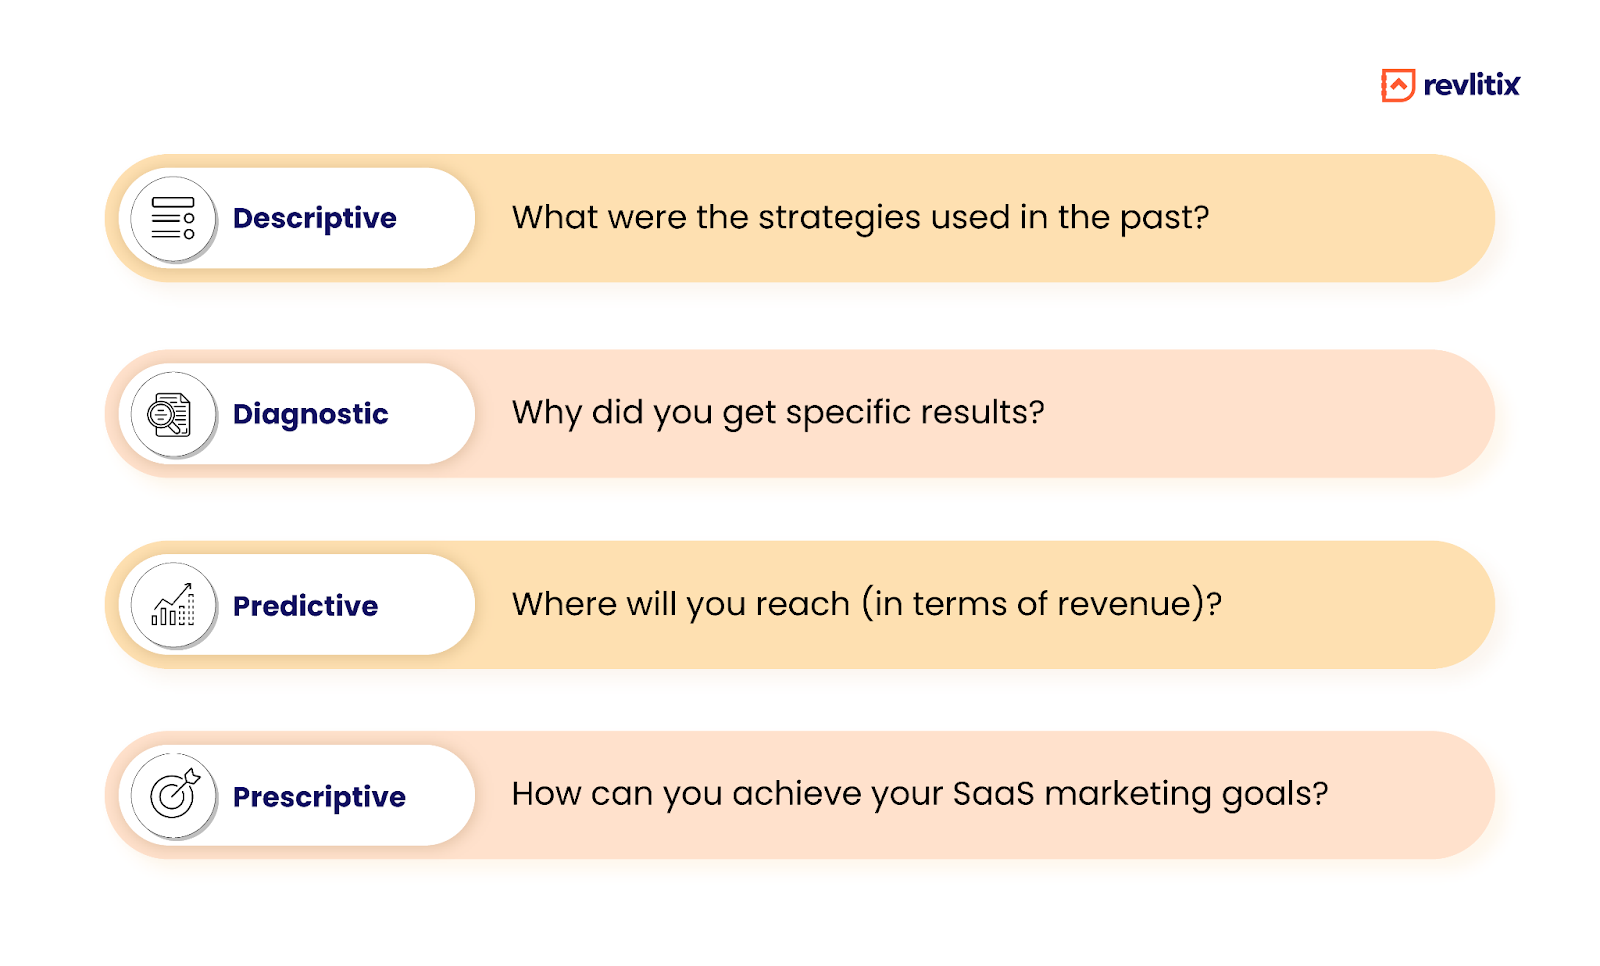The height and width of the screenshot is (966, 1600).
Task: Click the Predictive bar chart icon
Action: (173, 605)
